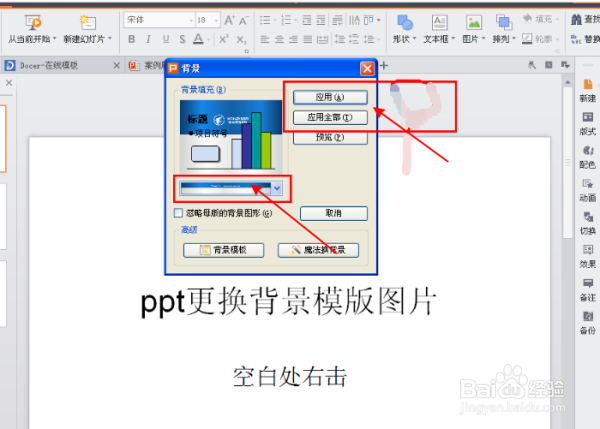Open 效果 effects in right sidebar
The image size is (600, 429).
(x=588, y=256)
